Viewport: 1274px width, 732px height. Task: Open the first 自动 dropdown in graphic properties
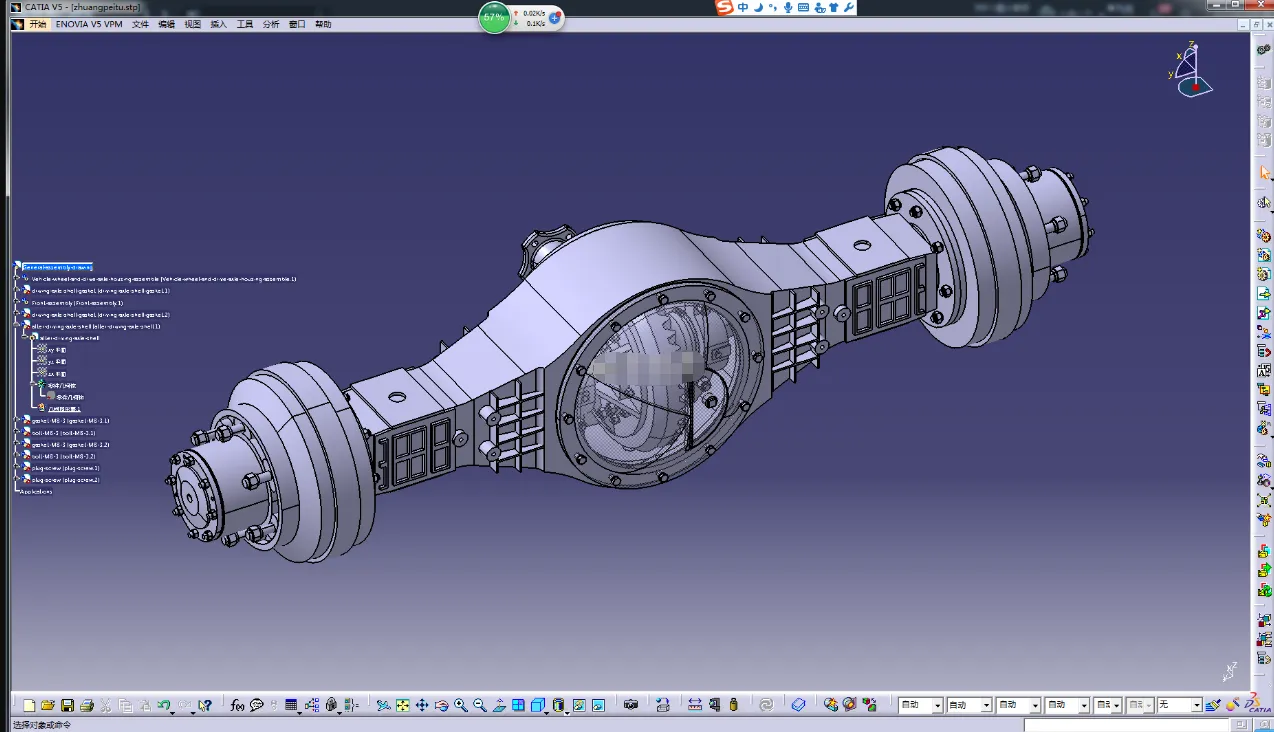937,705
